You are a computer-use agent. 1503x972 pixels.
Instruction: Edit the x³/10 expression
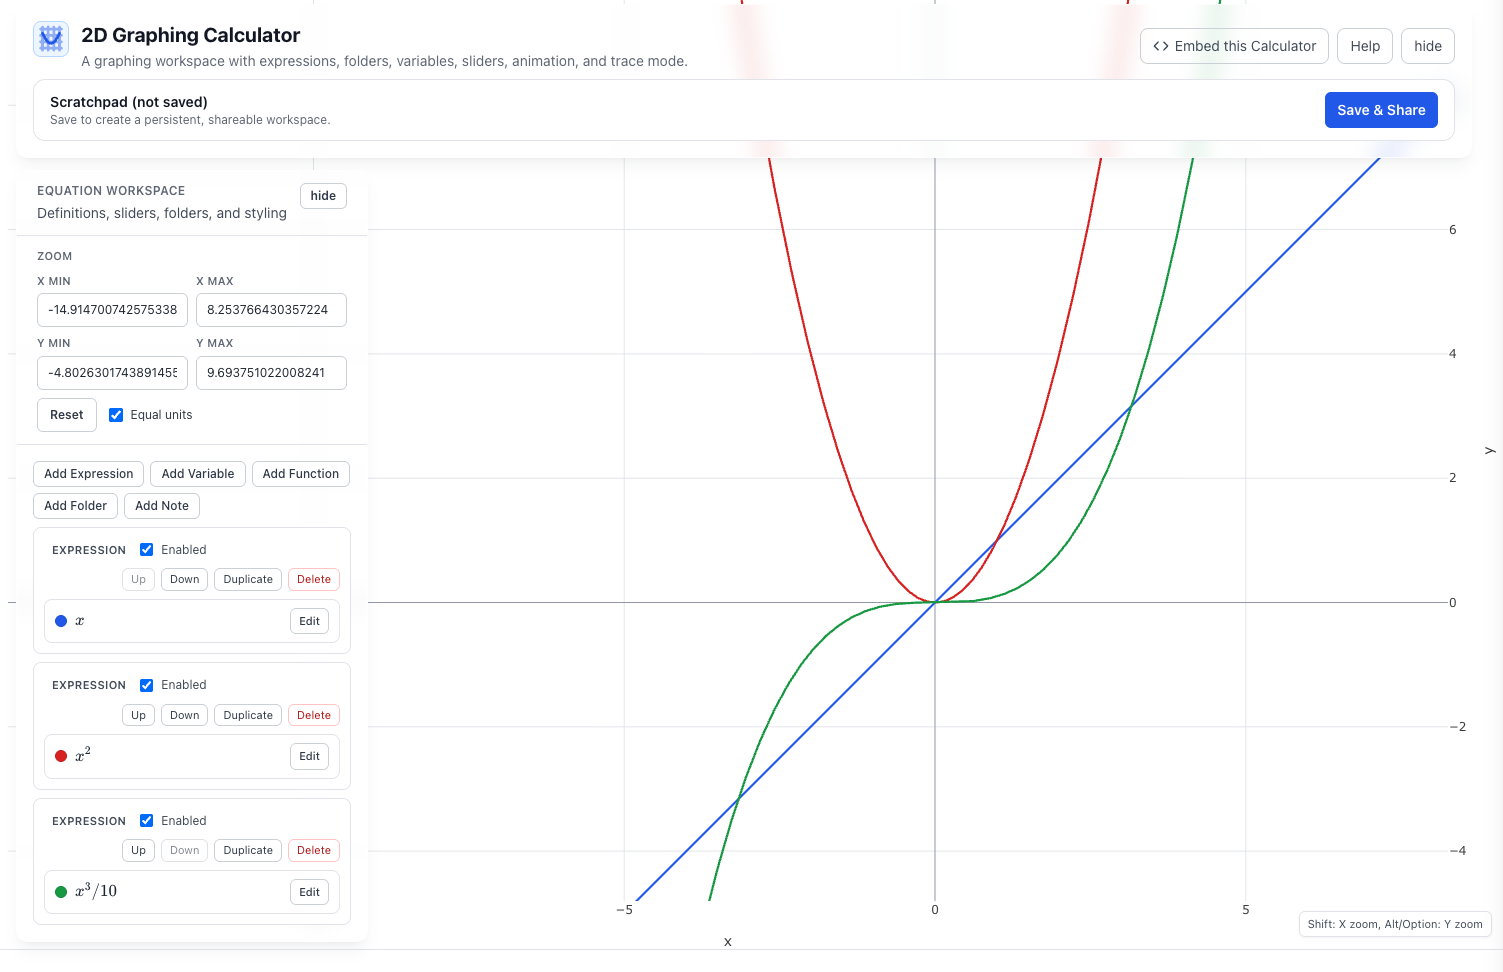[x=310, y=892]
